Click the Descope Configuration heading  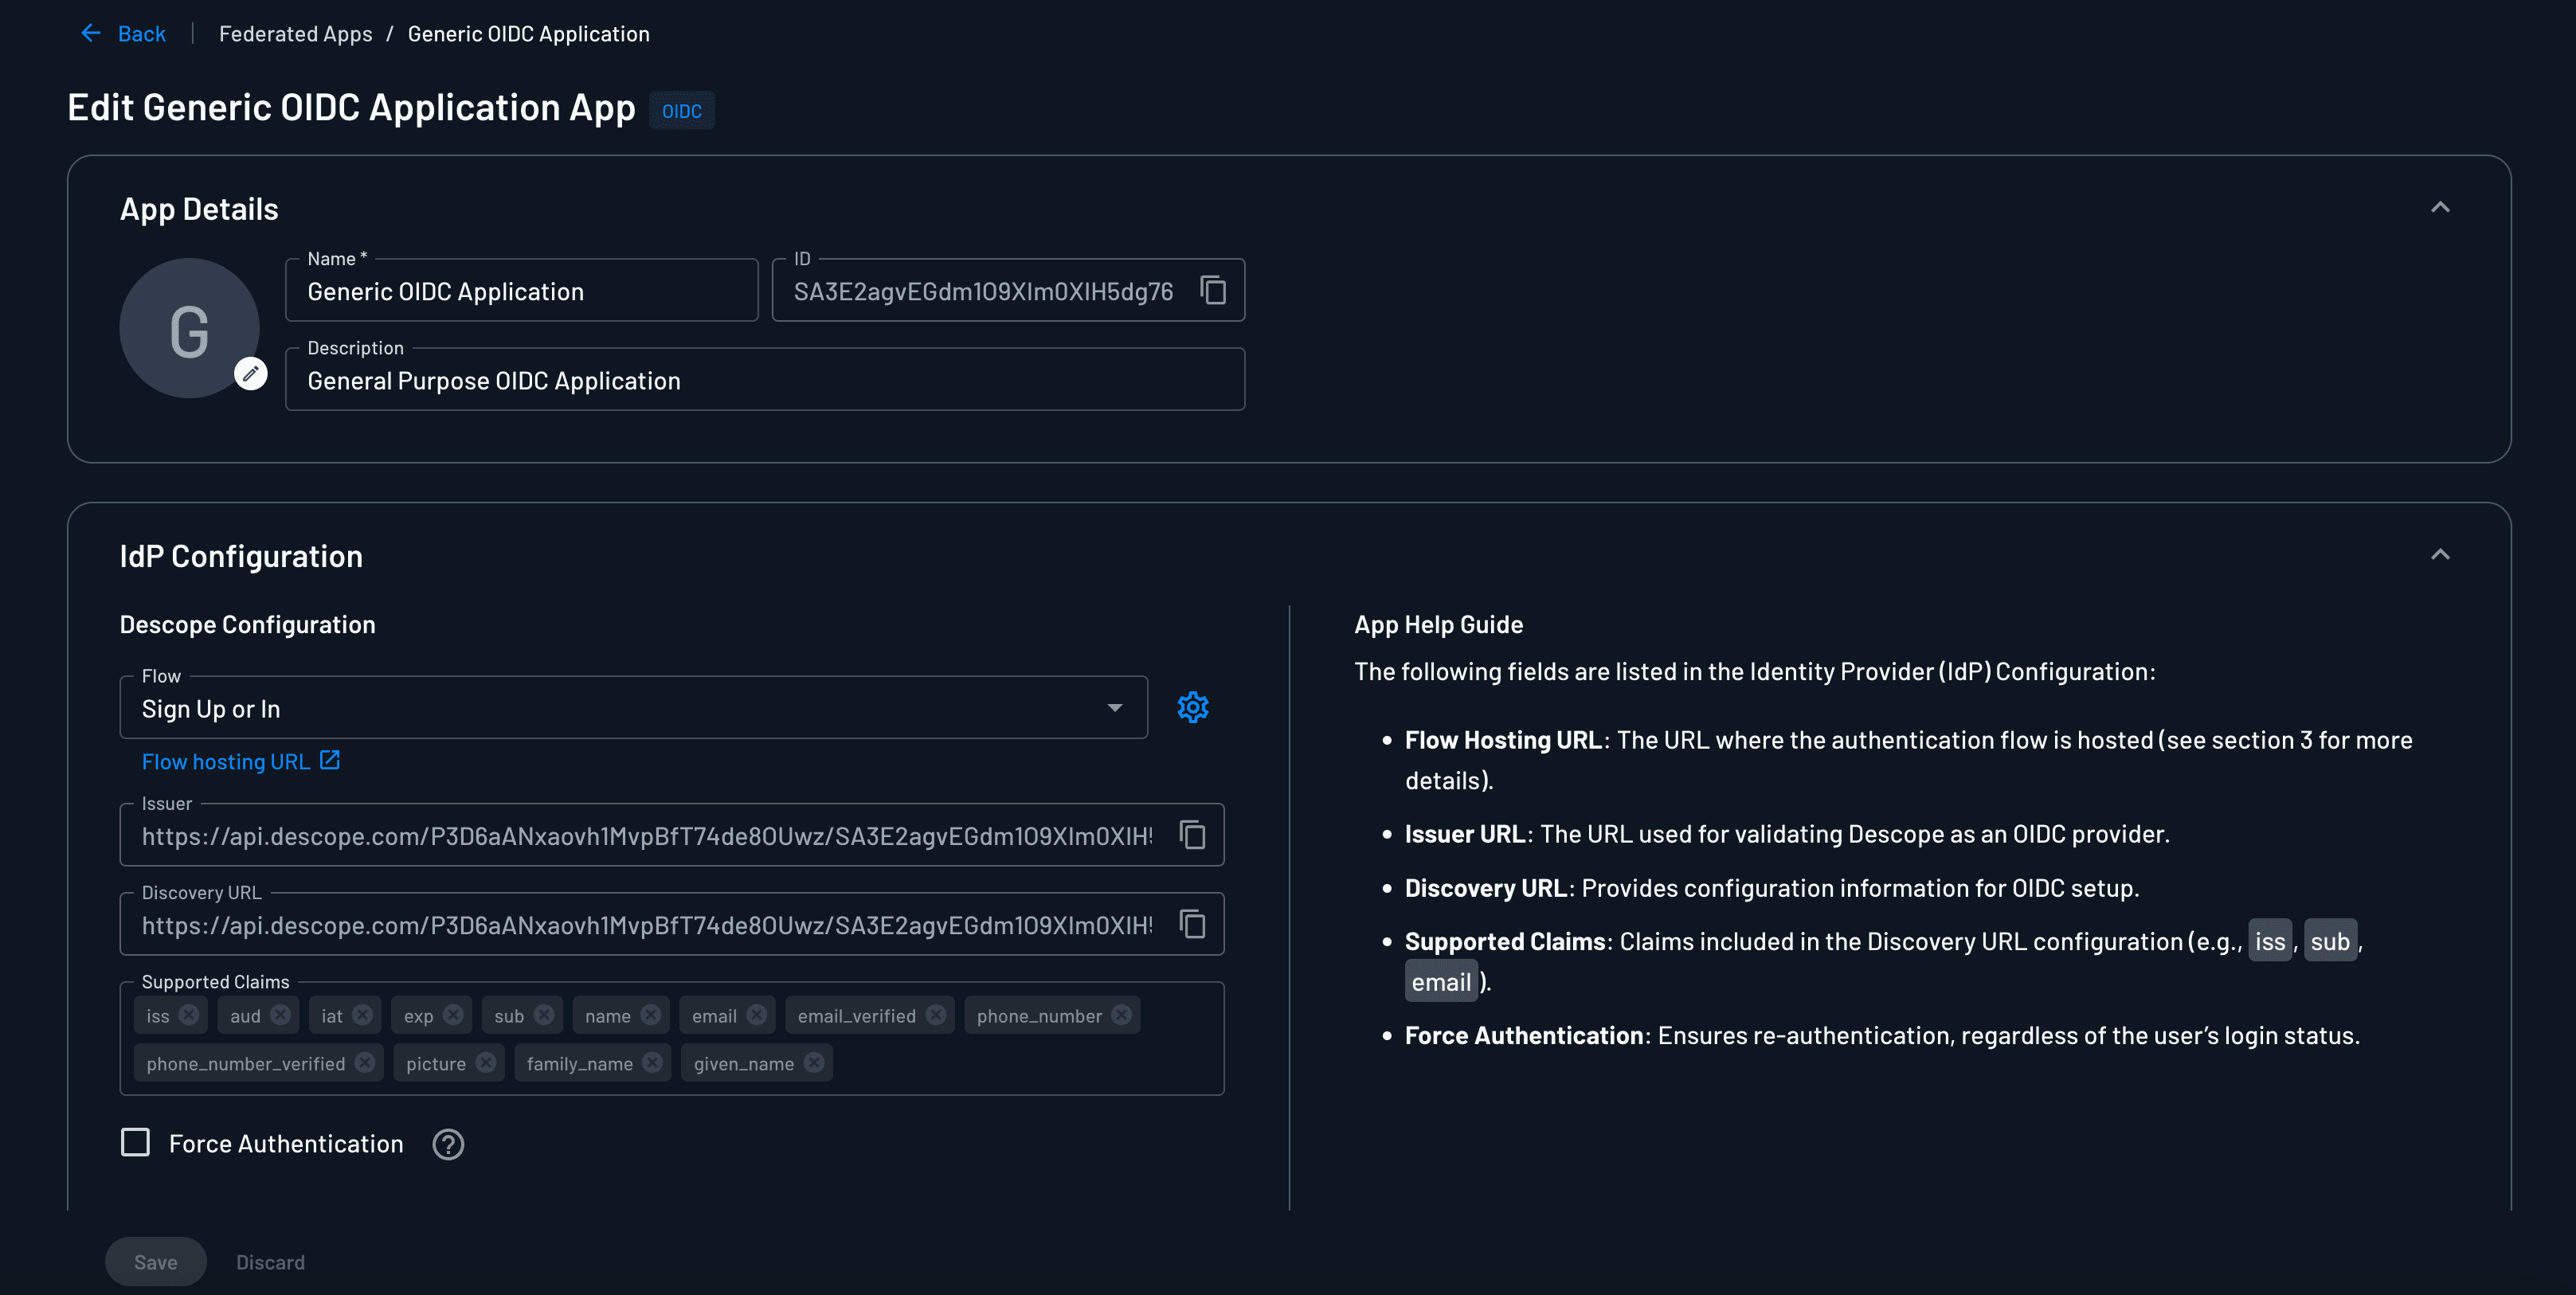(247, 625)
